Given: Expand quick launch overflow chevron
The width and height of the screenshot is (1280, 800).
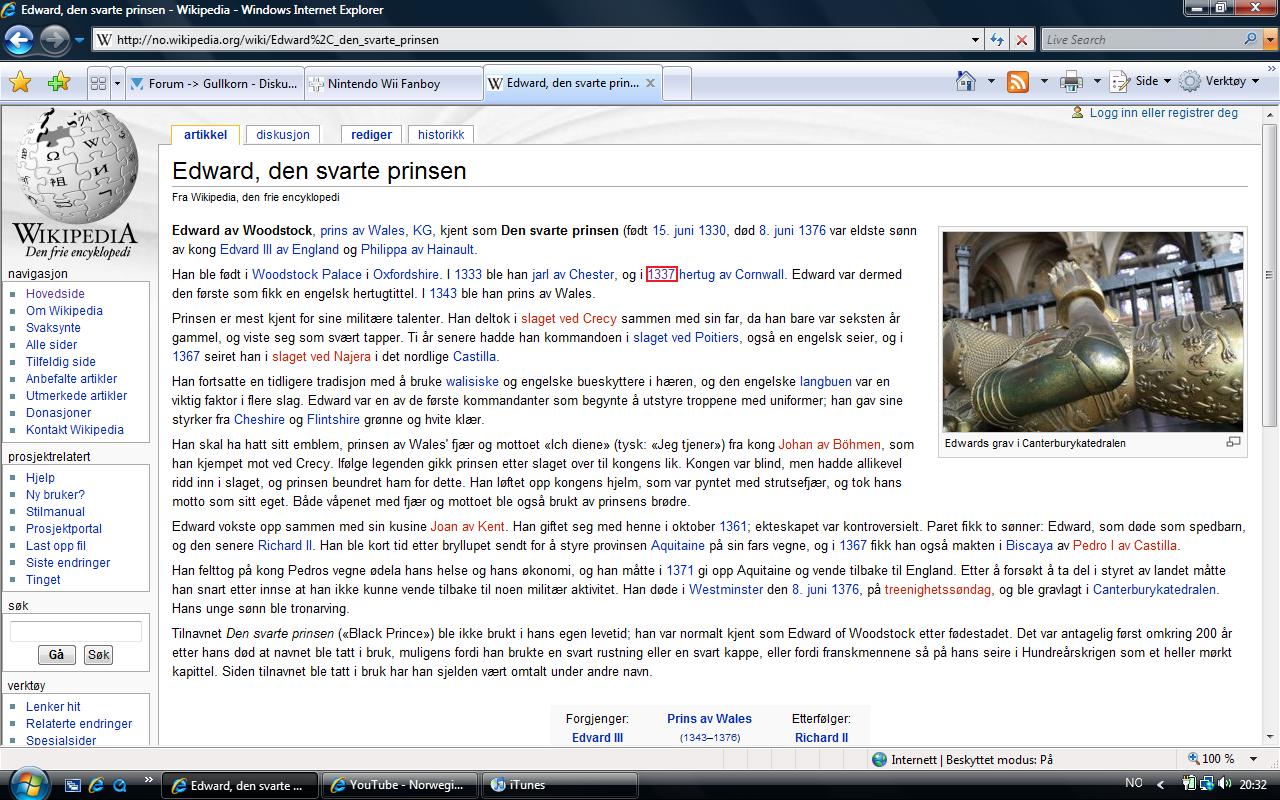Looking at the screenshot, I should click(x=149, y=780).
